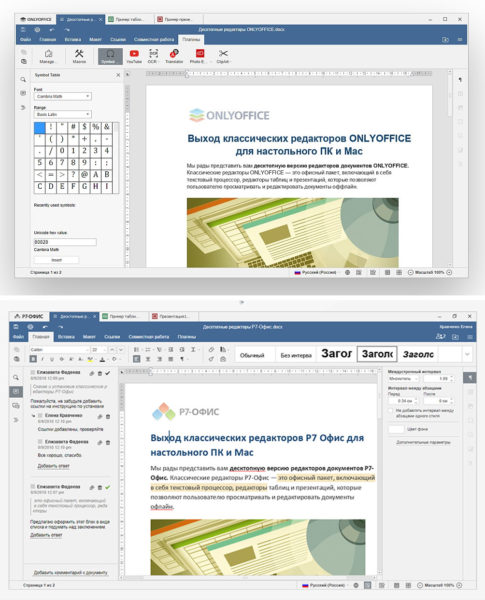485x600 pixels.
Task: Expand the heading styles gallery arrow
Action: point(467,354)
